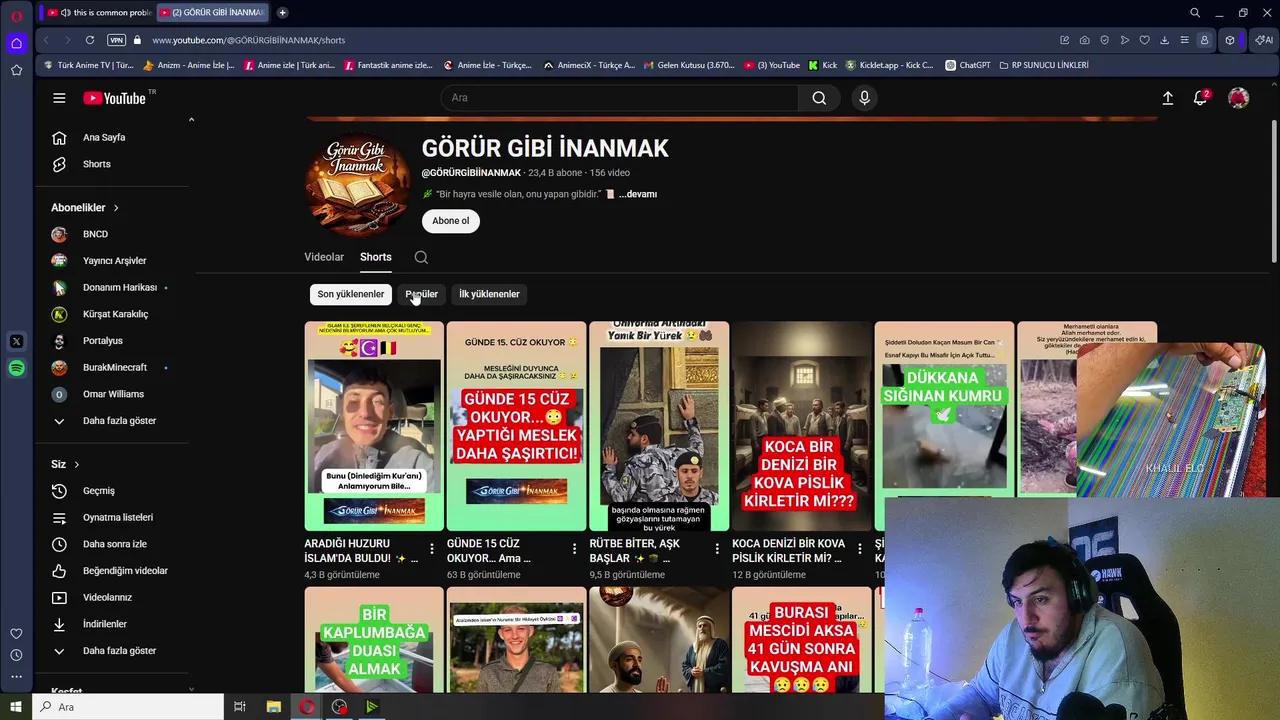Expand channel description with '...devamı'
Screen dimensions: 1280x720
638,194
